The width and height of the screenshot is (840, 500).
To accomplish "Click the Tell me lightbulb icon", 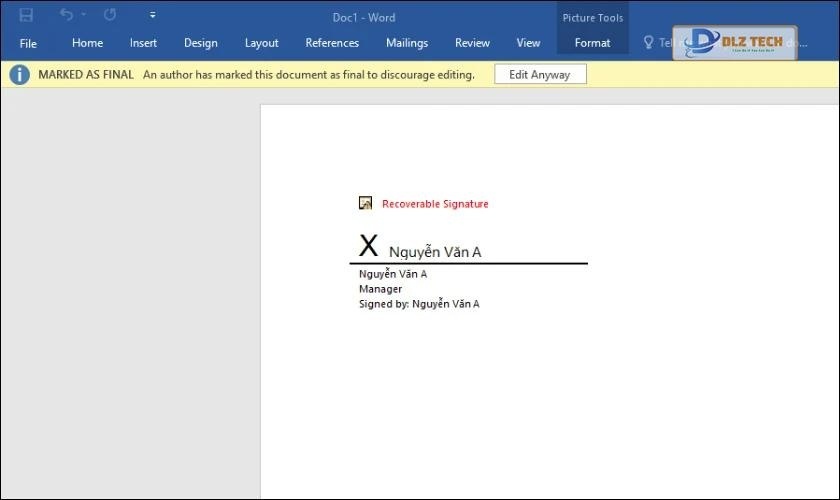I will (x=648, y=43).
